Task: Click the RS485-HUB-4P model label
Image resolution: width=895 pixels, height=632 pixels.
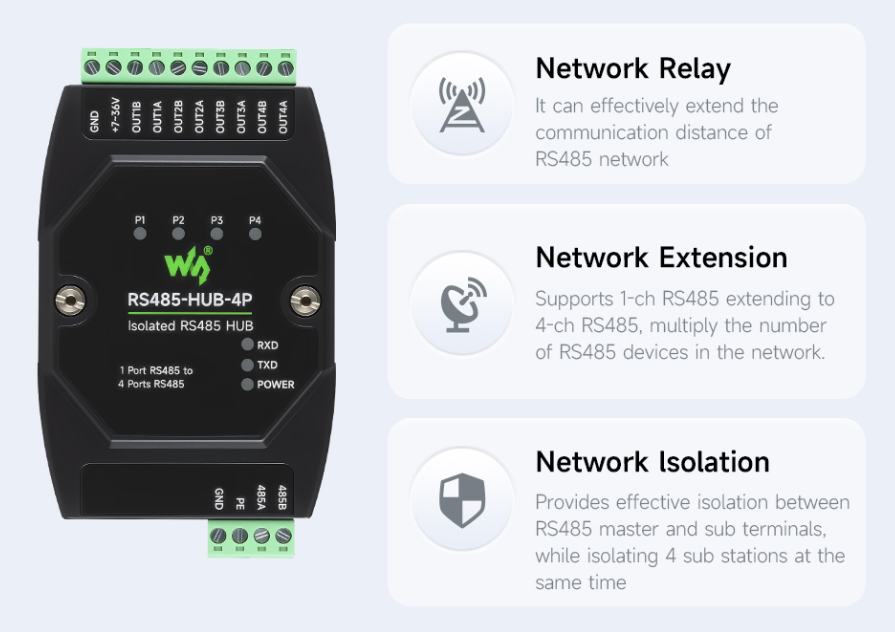Action: (190, 300)
